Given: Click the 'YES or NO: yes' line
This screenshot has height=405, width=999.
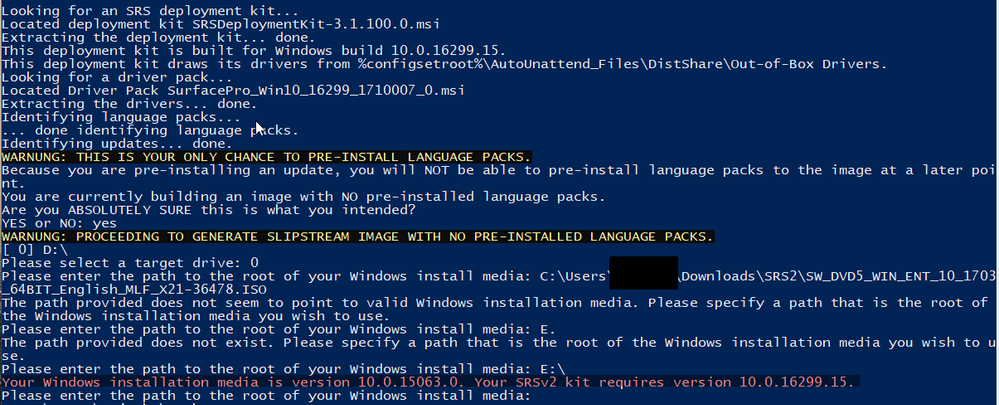Looking at the screenshot, I should 59,223.
